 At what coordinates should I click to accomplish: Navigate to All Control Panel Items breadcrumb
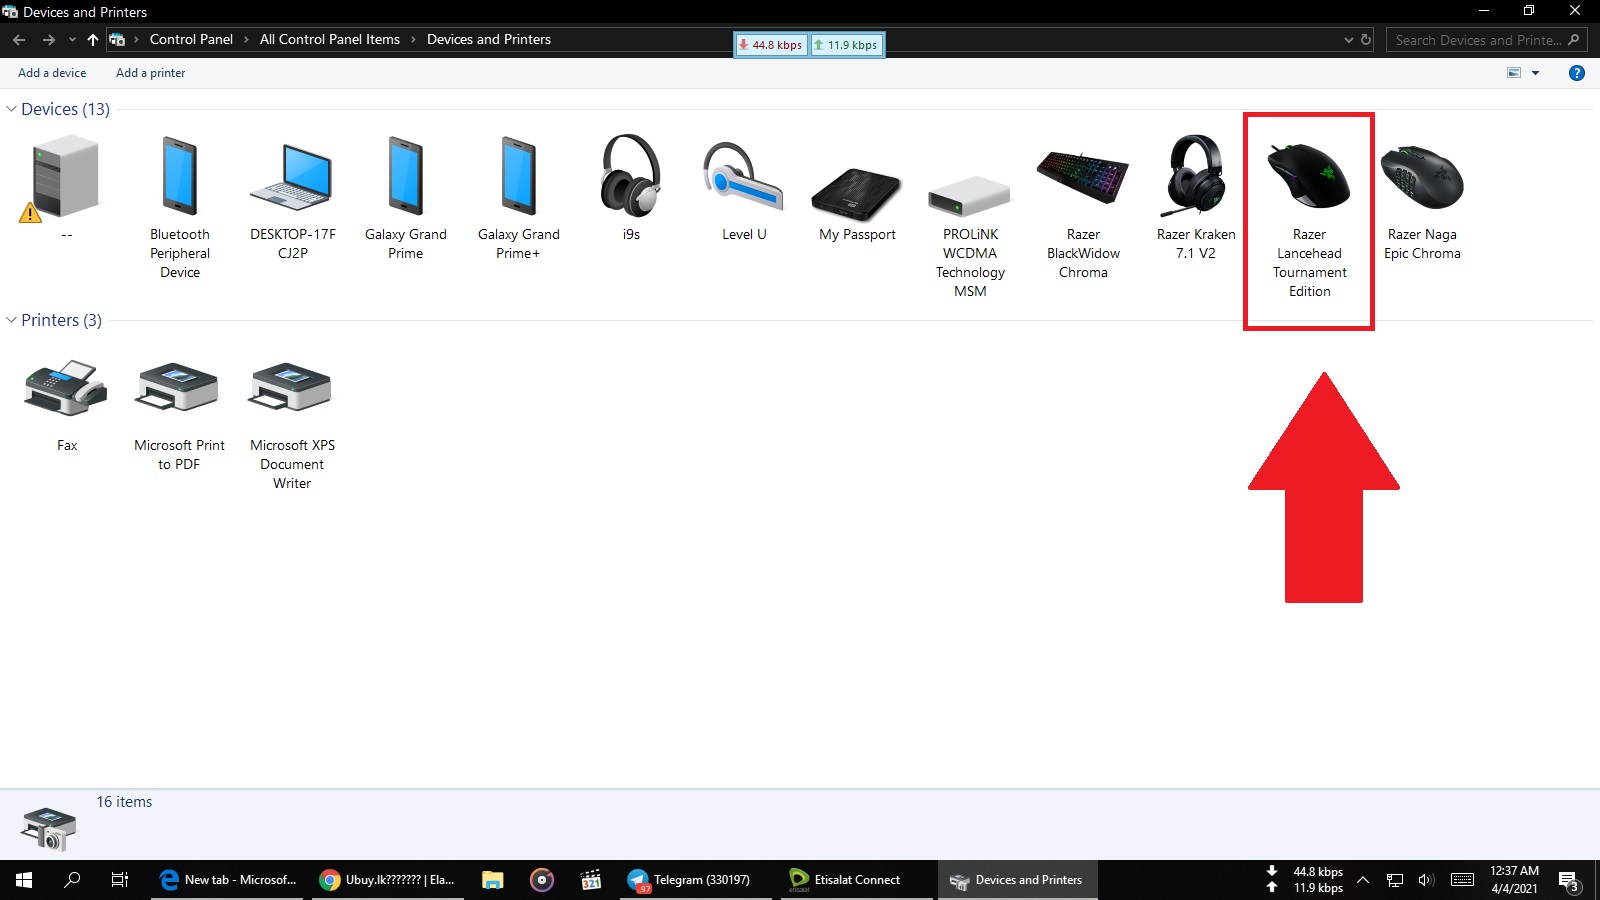pos(329,40)
